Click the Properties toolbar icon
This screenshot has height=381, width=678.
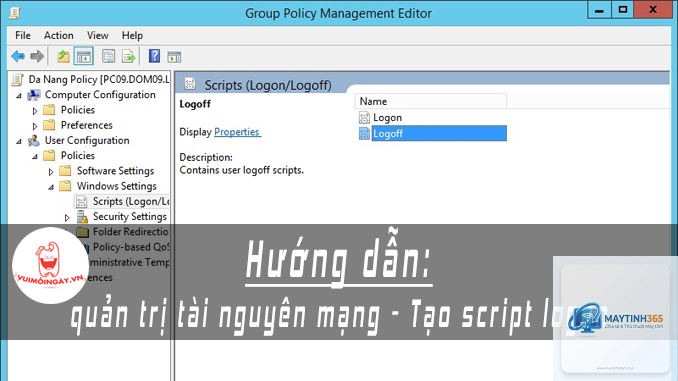[x=109, y=56]
